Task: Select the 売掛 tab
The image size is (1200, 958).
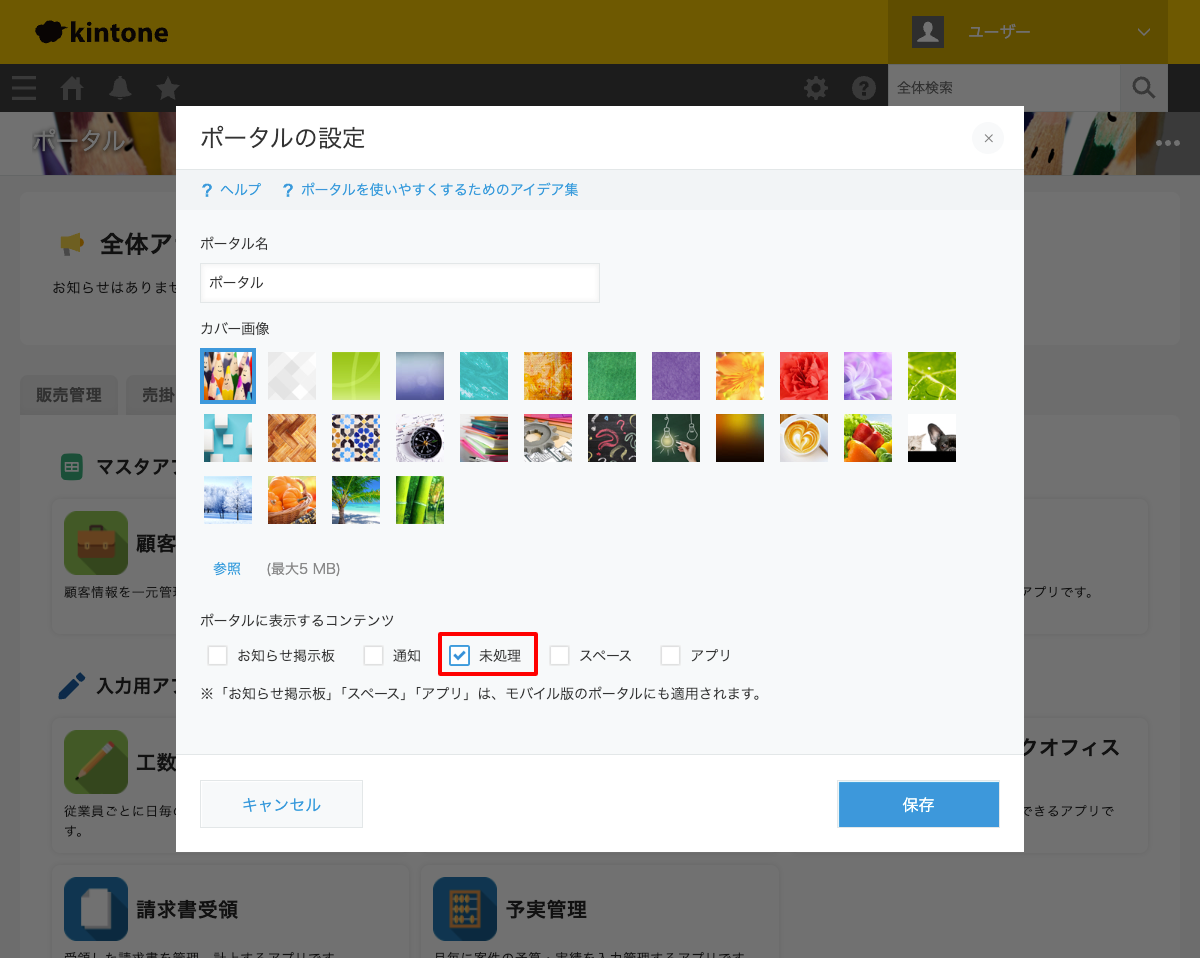Action: [160, 395]
